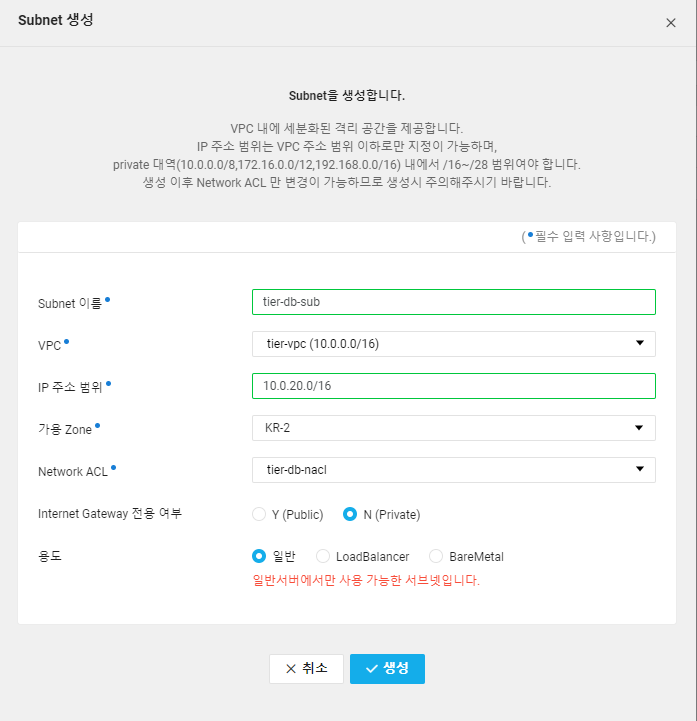
Task: Click the 생성 create button
Action: 387,669
